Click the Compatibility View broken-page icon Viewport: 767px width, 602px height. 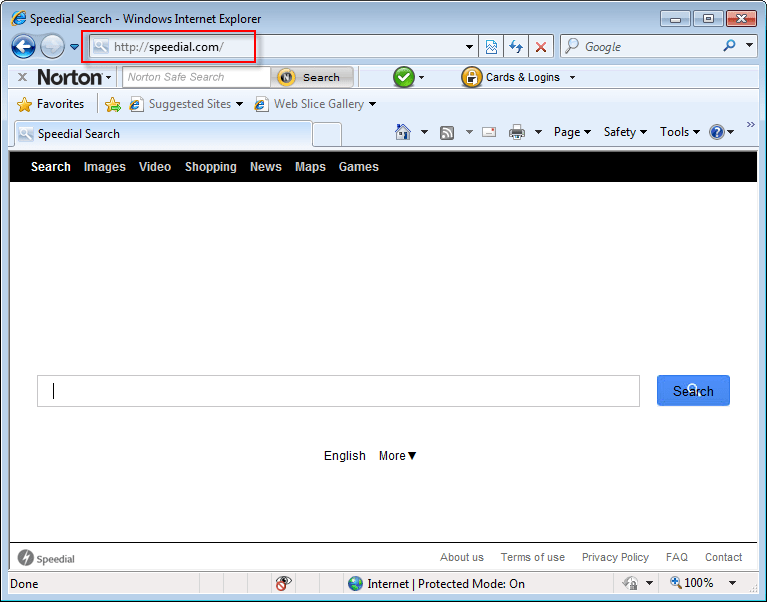click(x=491, y=47)
